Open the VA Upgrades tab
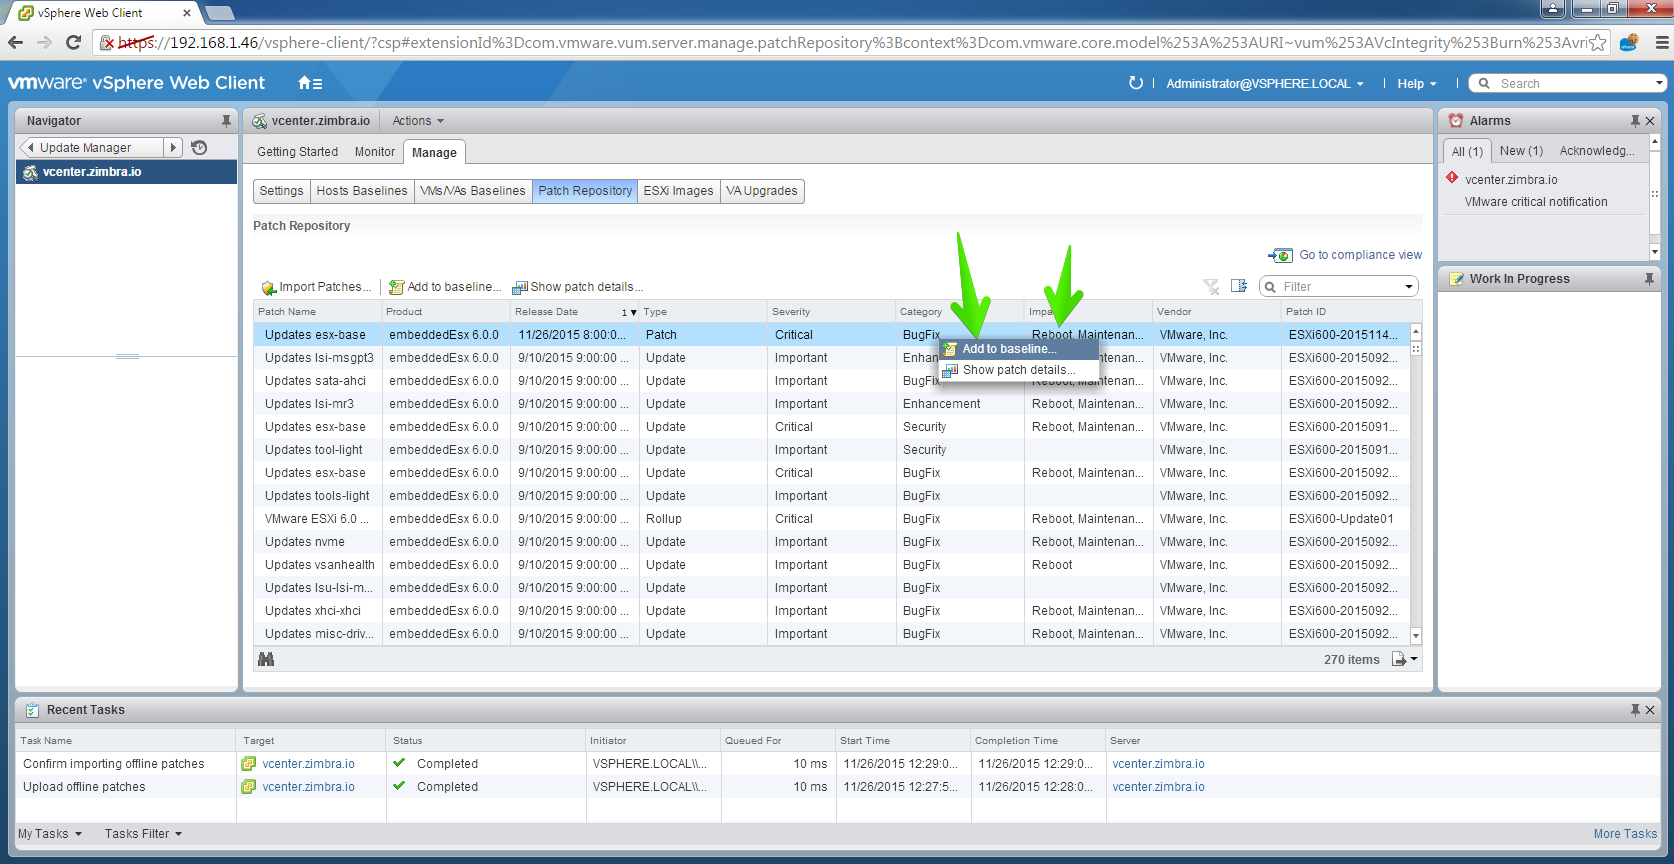 pyautogui.click(x=762, y=191)
